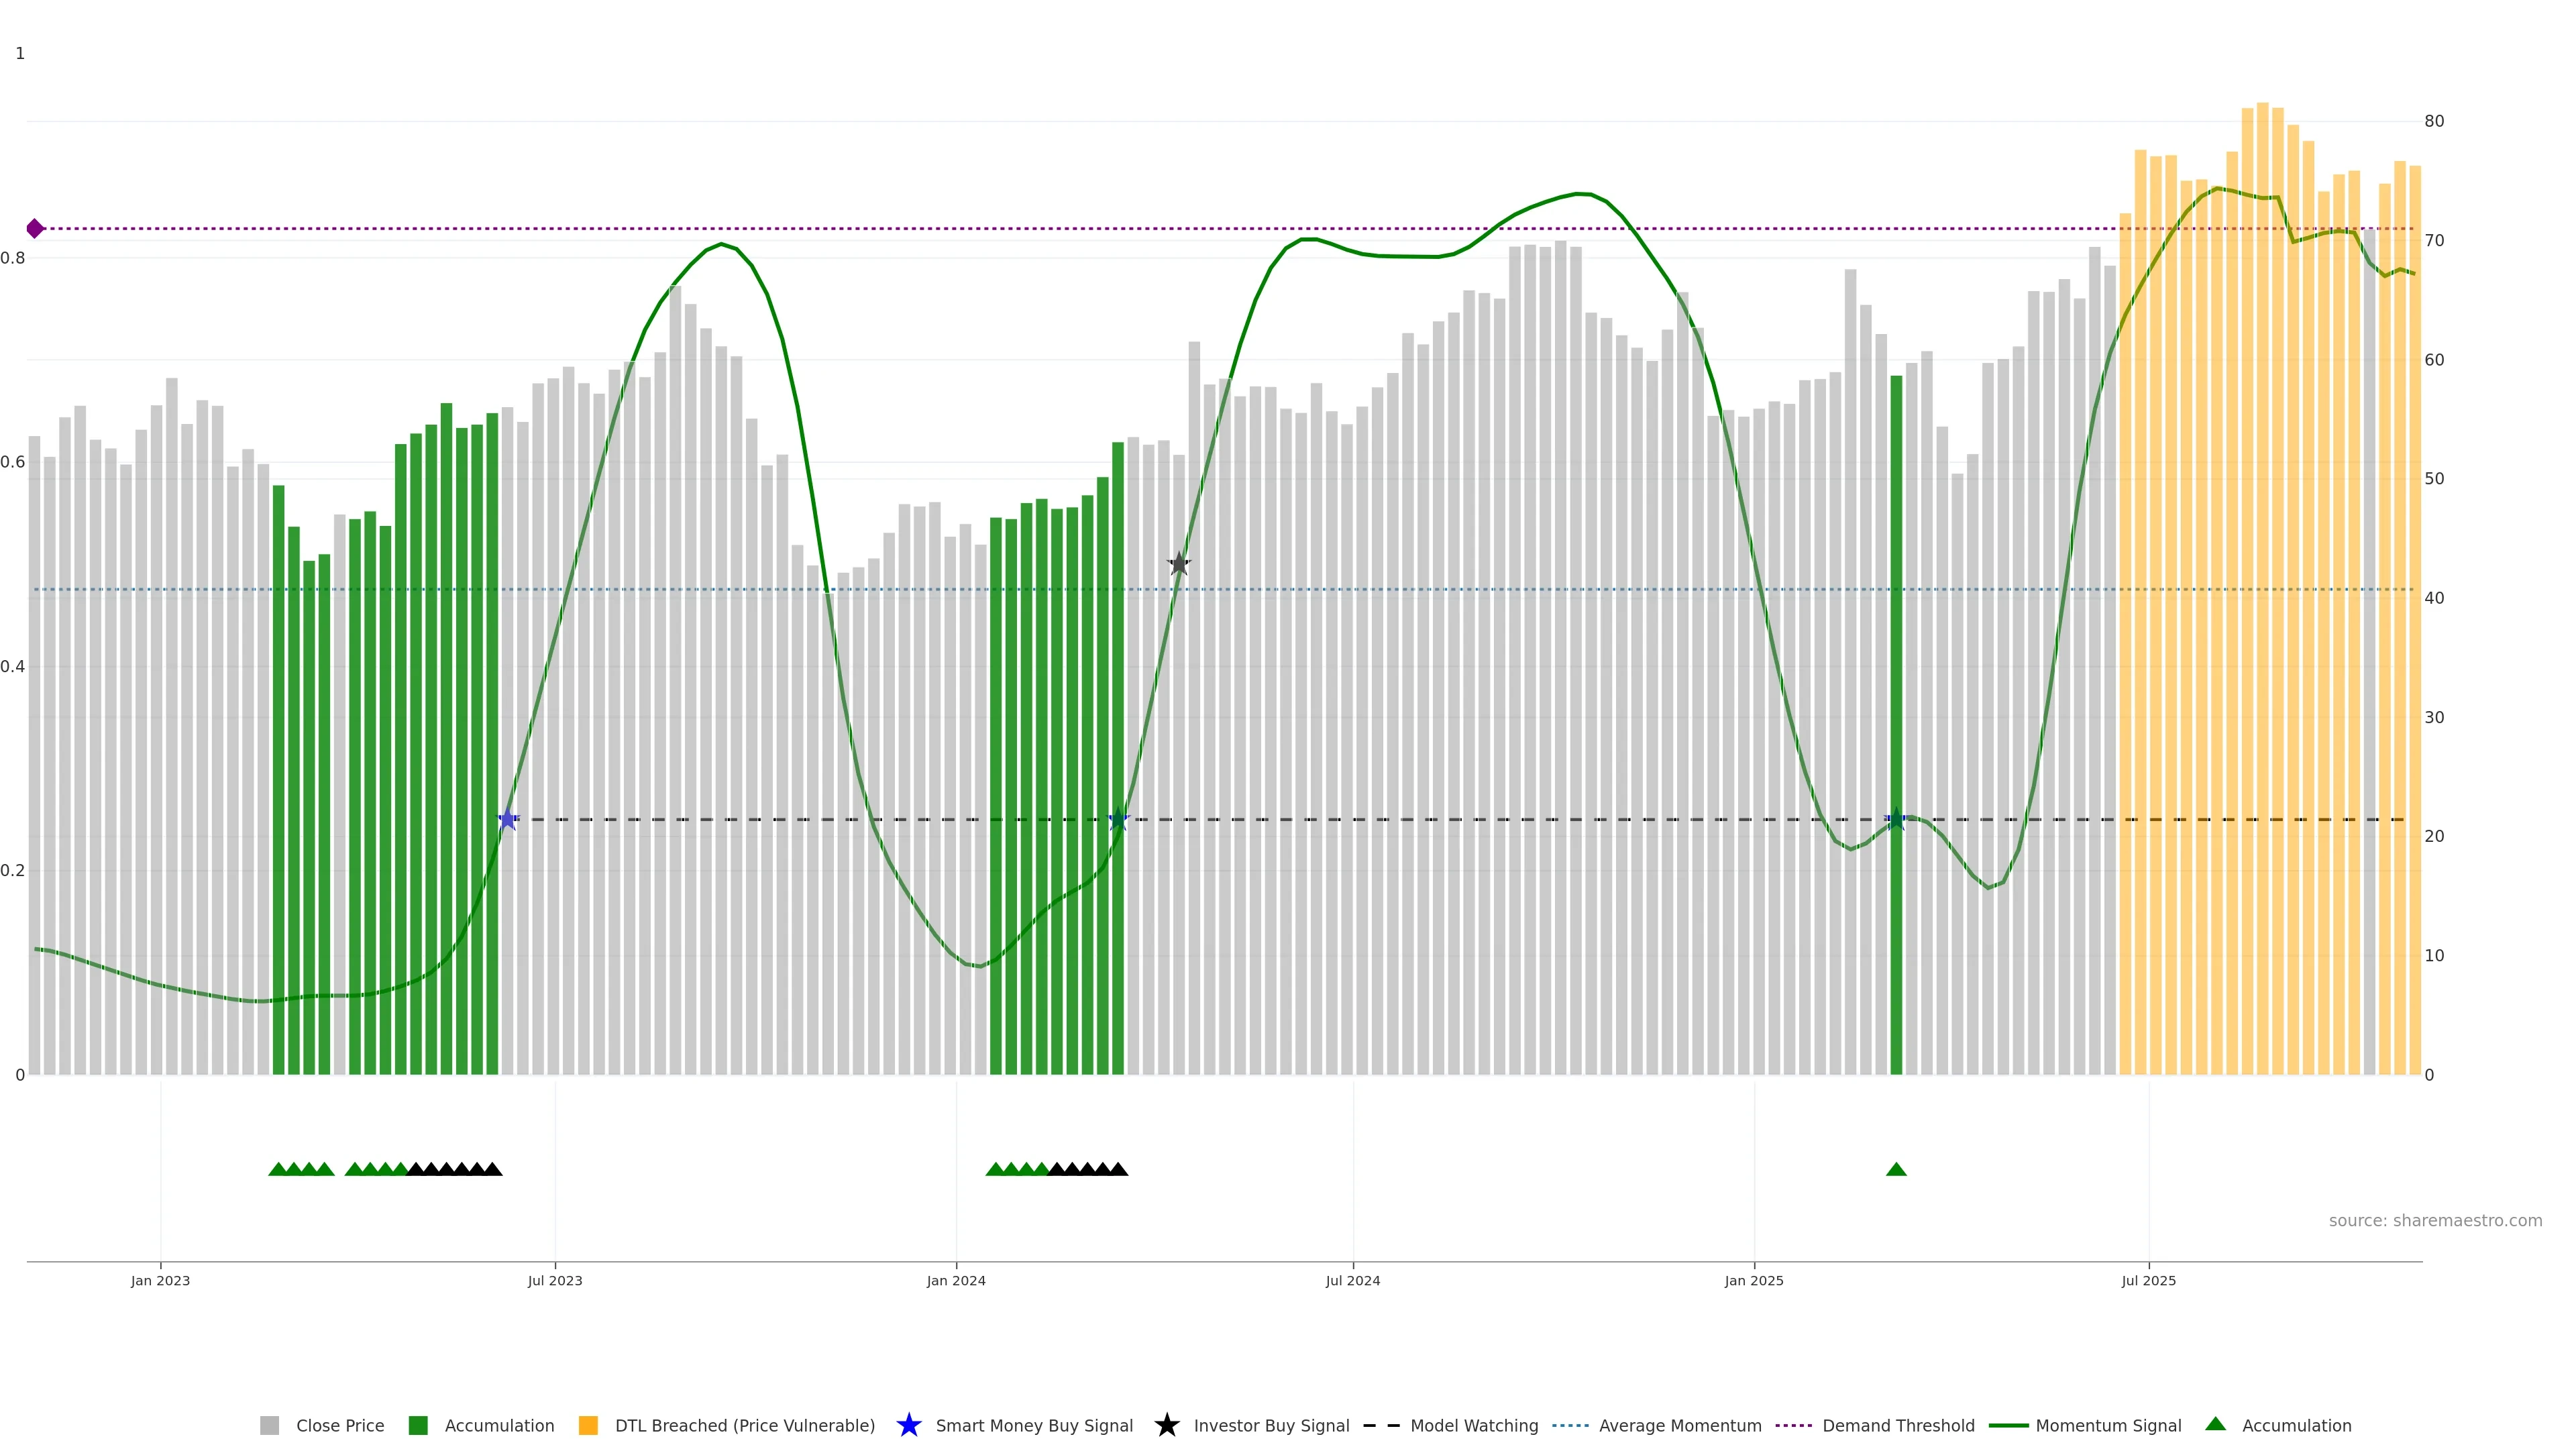Click the Jul 2025 axis label

pos(2148,1281)
